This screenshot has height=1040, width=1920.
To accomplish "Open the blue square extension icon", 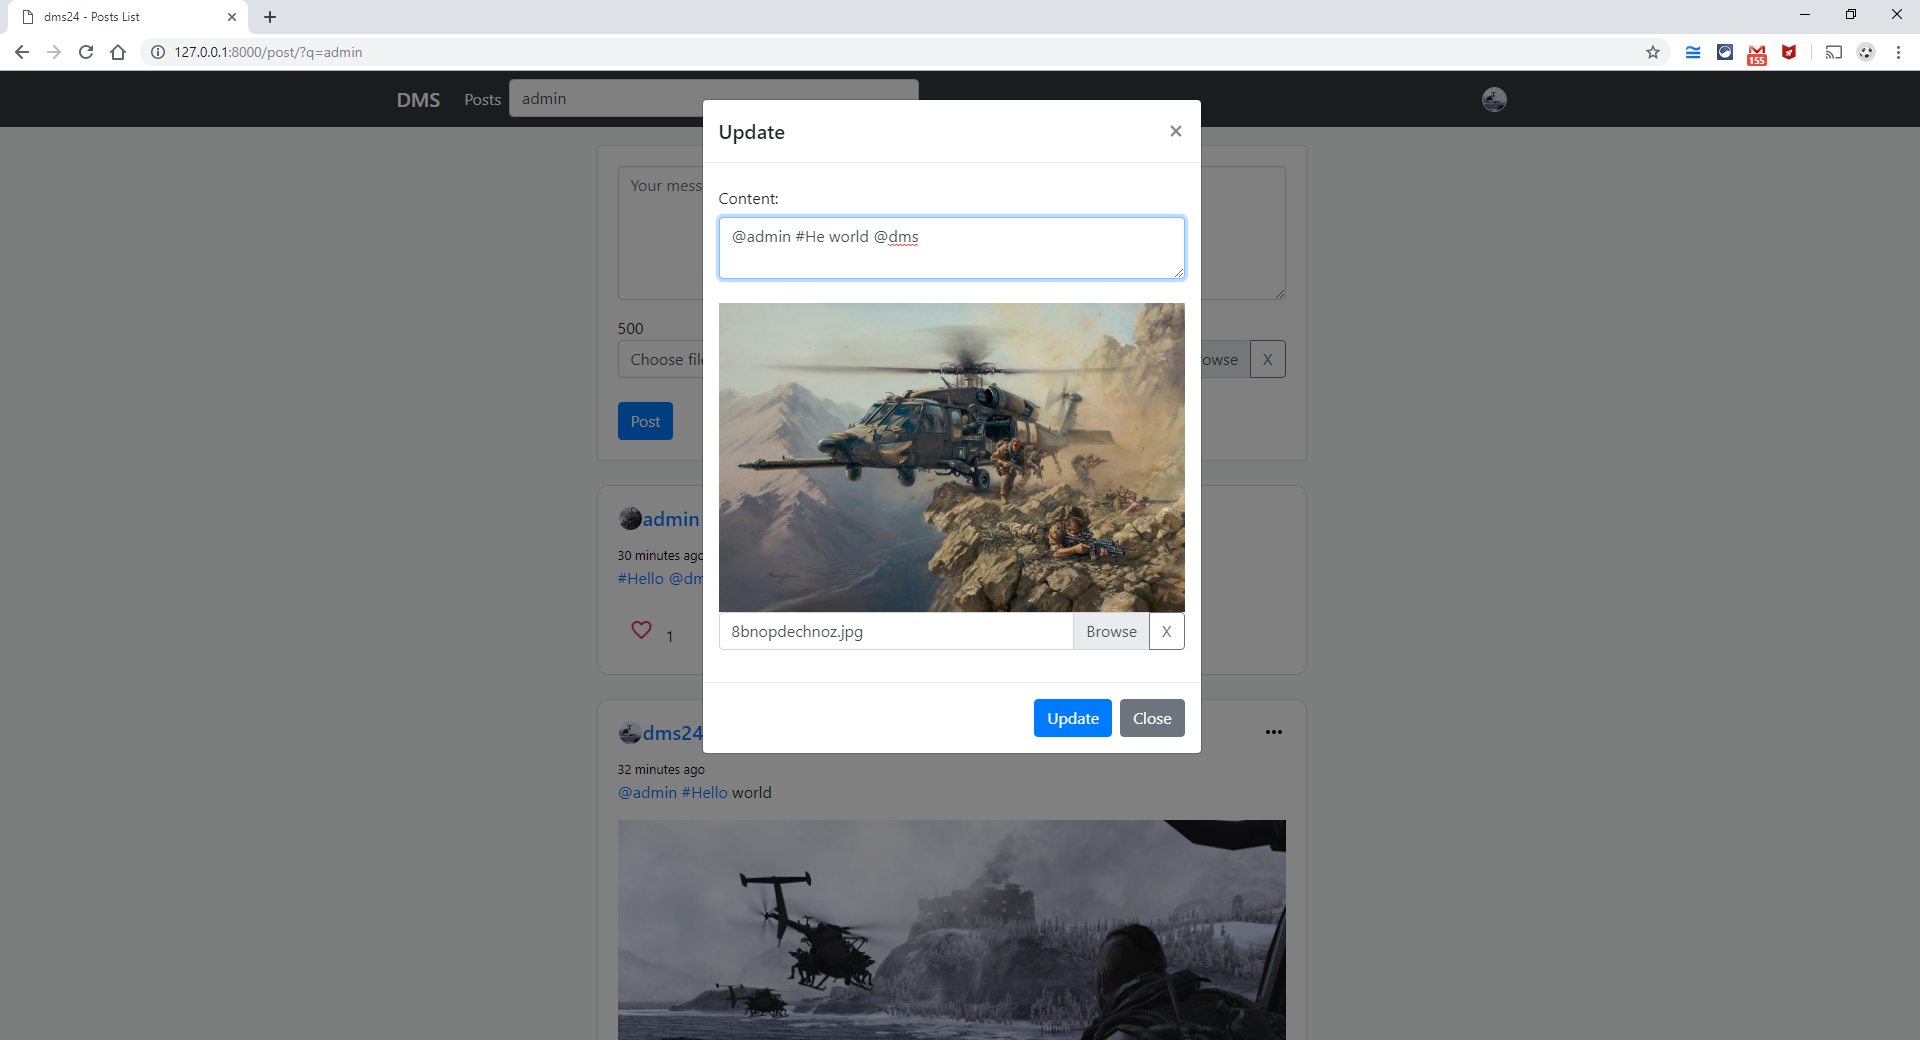I will [1725, 52].
